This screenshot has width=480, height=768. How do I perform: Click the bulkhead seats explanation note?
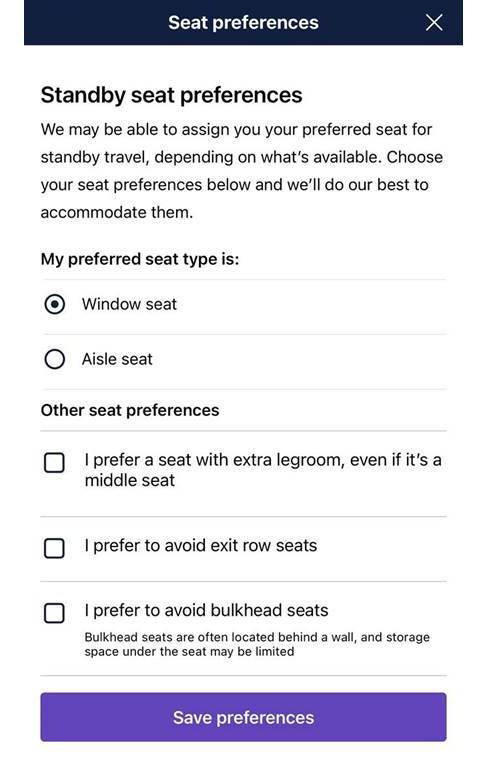257,644
